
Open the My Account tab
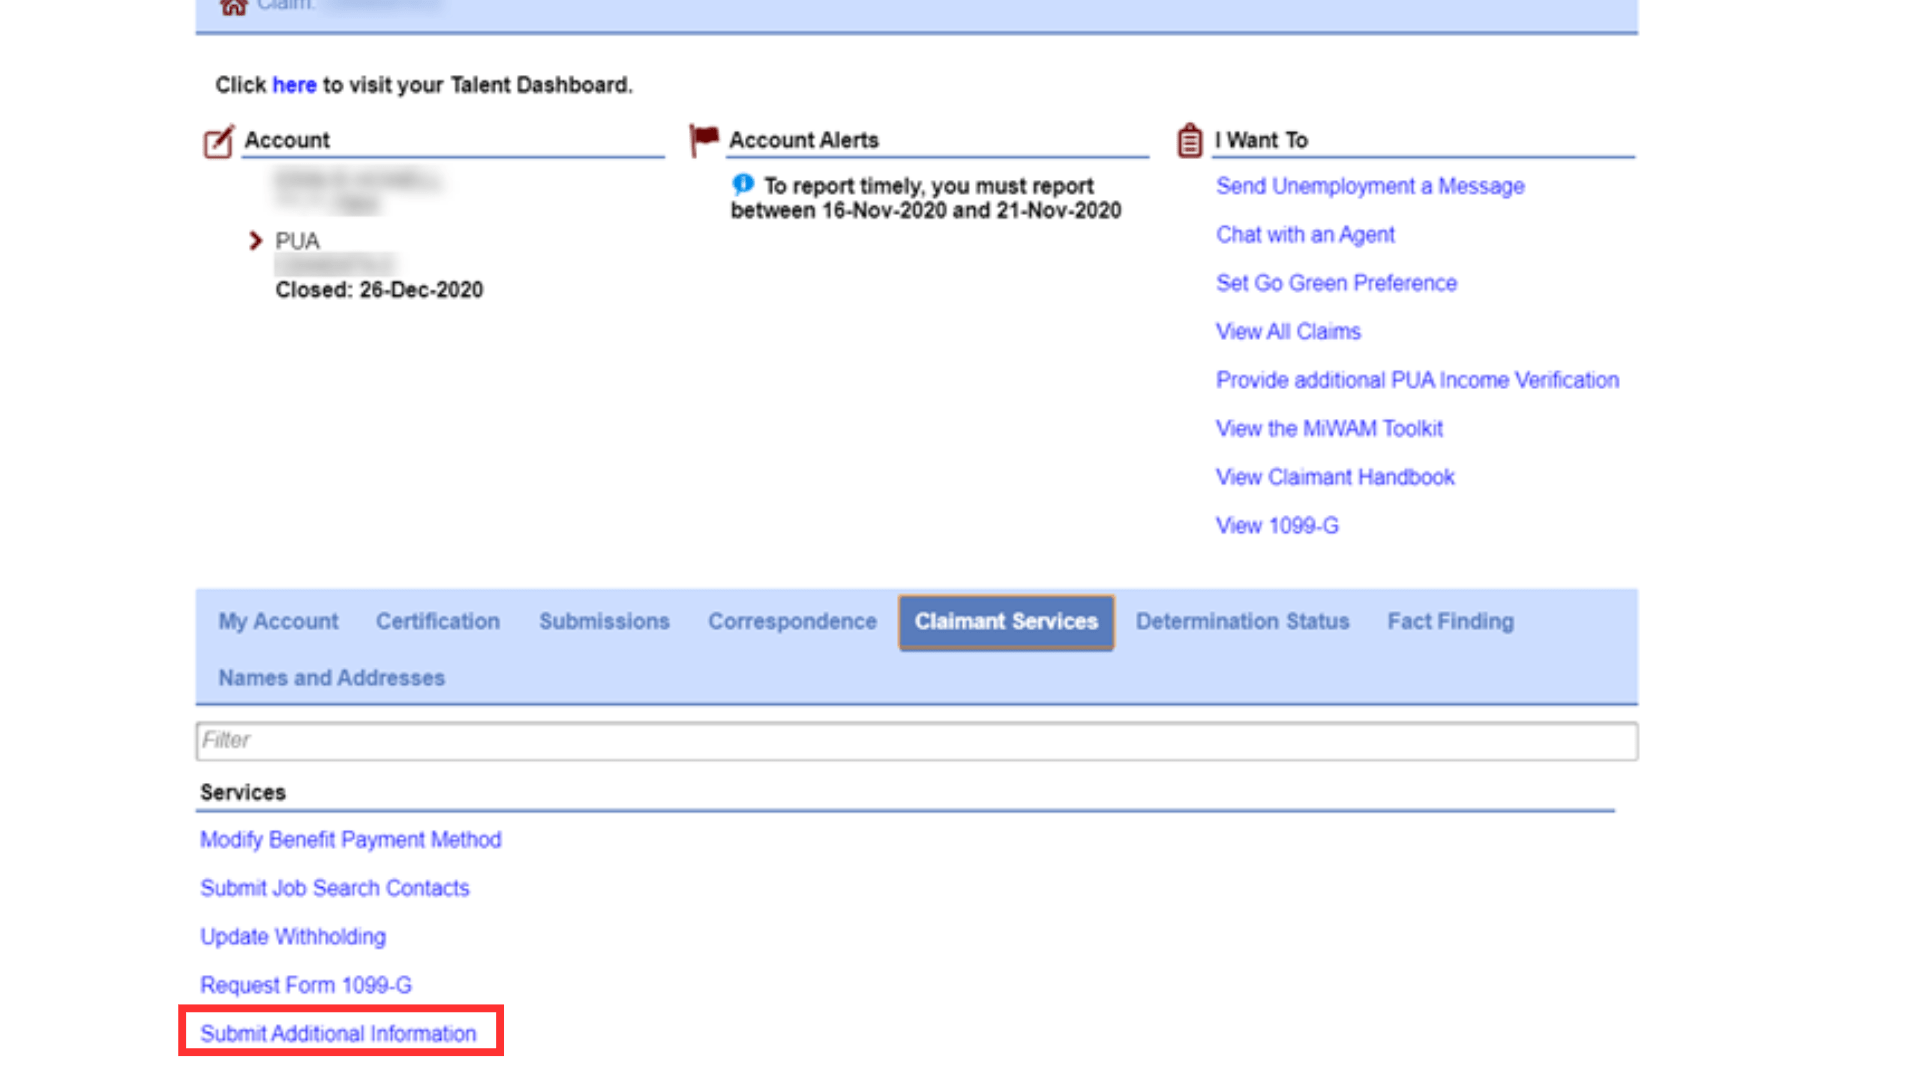click(x=278, y=621)
